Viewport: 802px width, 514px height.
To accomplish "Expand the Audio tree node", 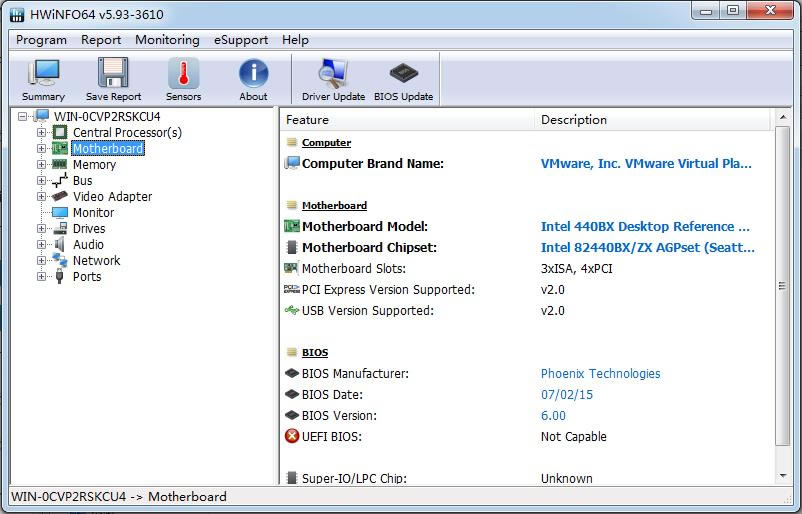I will [41, 244].
